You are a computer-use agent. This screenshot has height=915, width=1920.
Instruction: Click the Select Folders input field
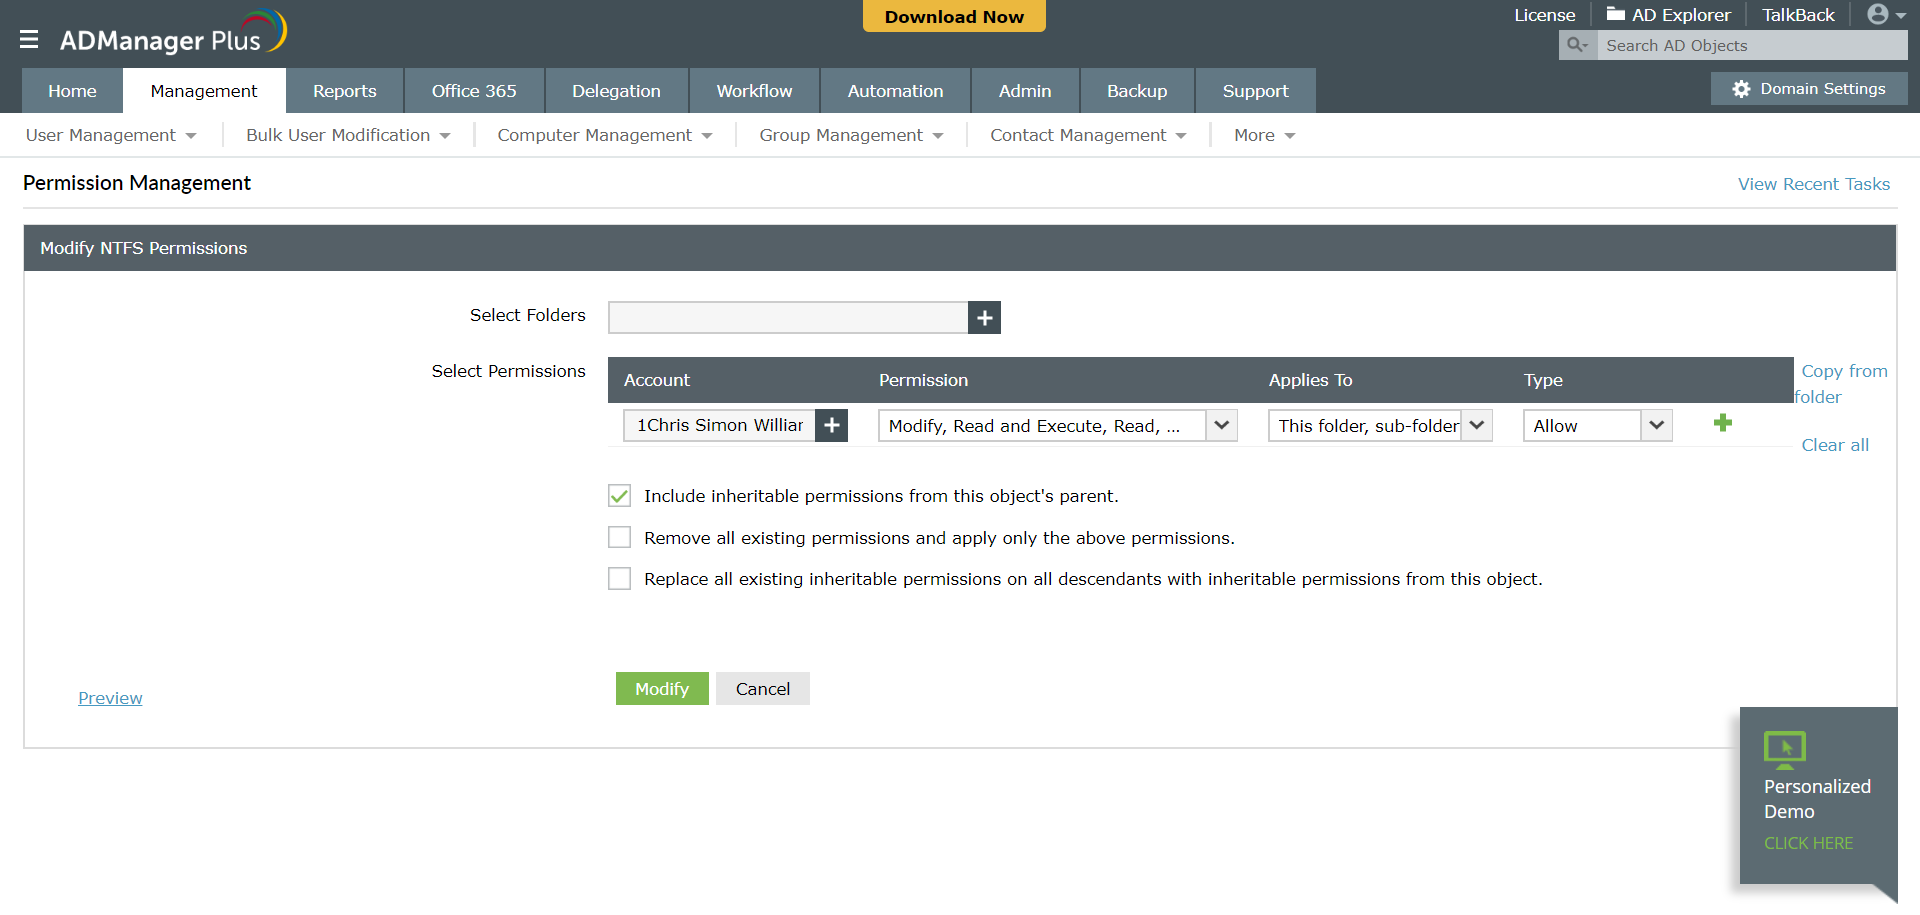pos(788,318)
